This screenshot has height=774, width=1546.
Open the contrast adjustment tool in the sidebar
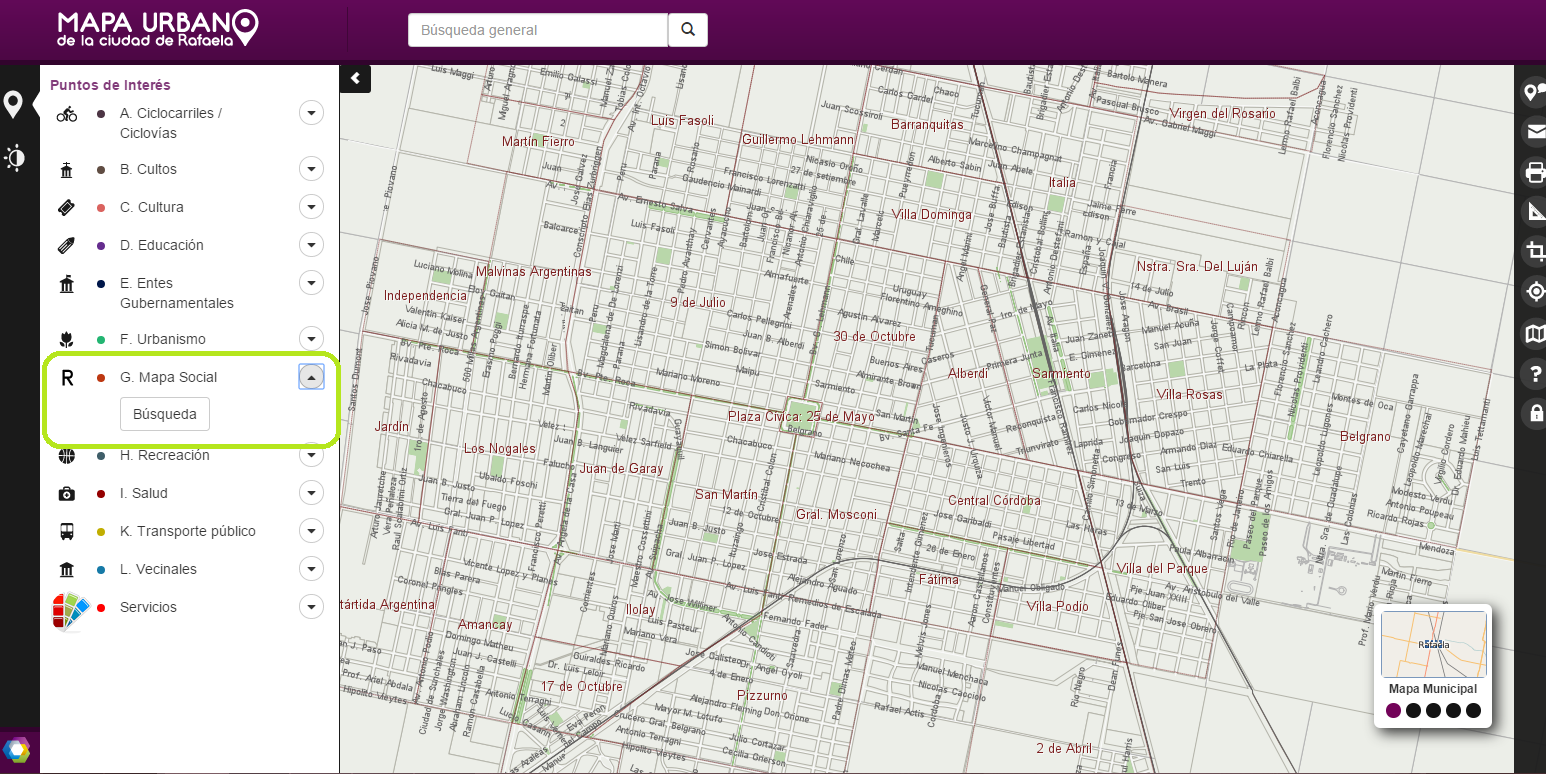click(x=15, y=157)
